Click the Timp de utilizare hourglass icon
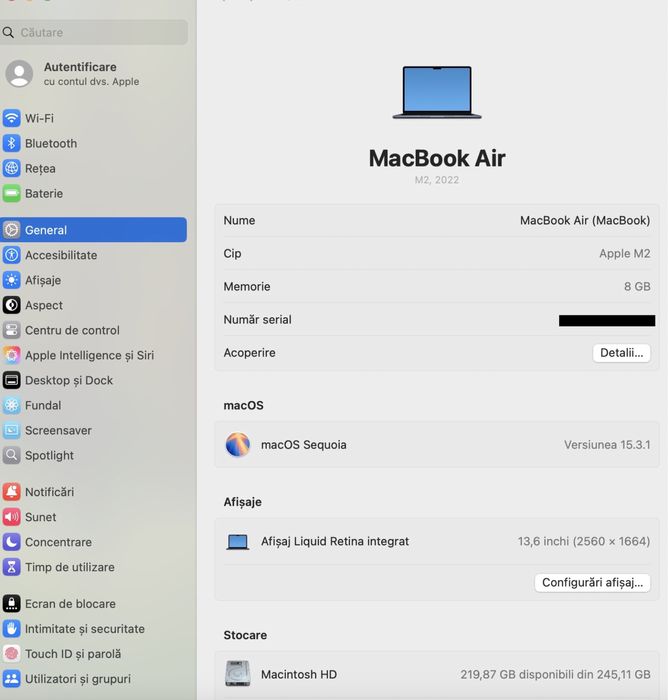This screenshot has width=668, height=700. (11, 567)
